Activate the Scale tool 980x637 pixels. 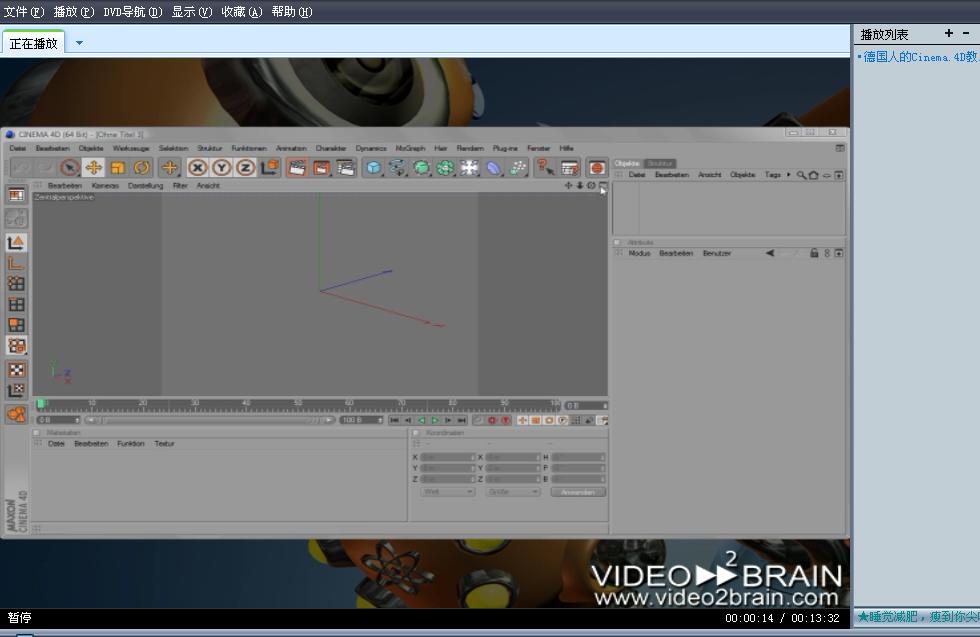118,167
